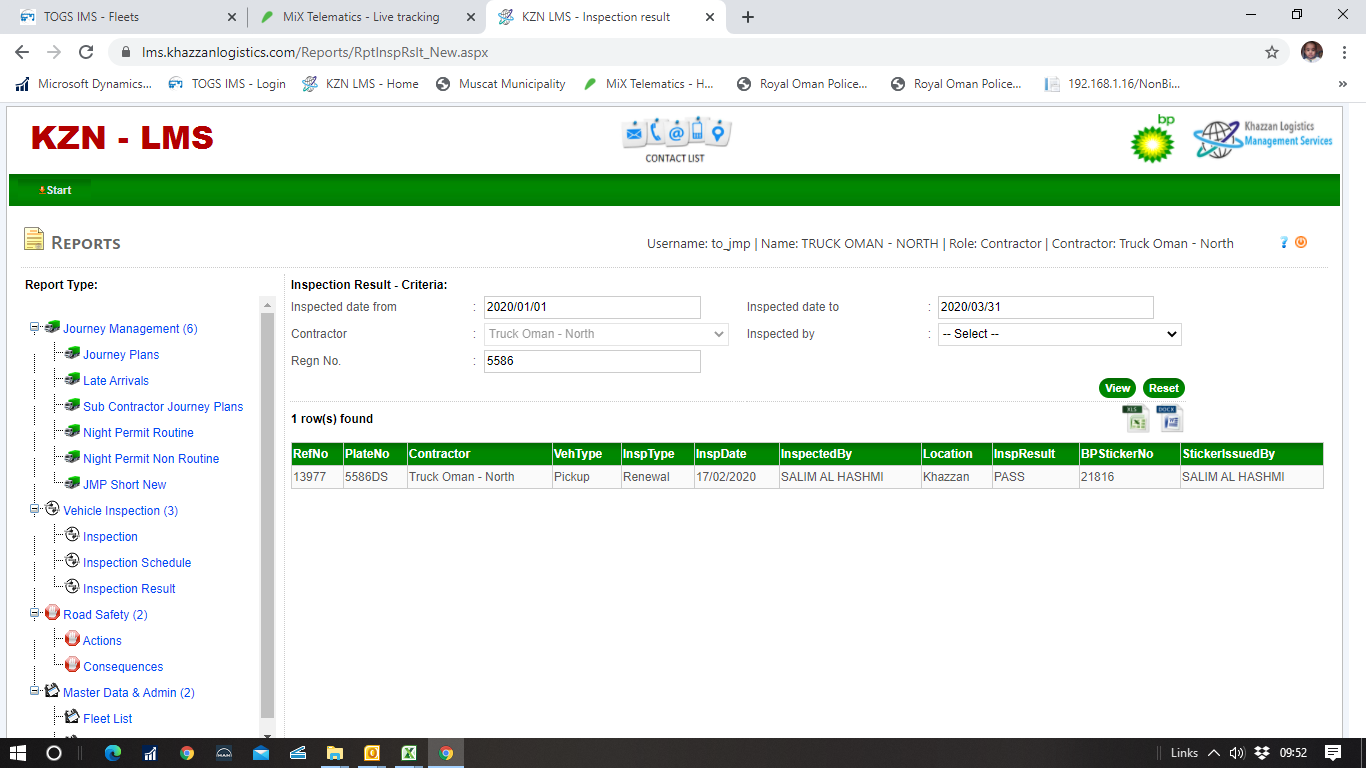Click the blue help question mark icon
Image resolution: width=1366 pixels, height=768 pixels.
[x=1284, y=242]
